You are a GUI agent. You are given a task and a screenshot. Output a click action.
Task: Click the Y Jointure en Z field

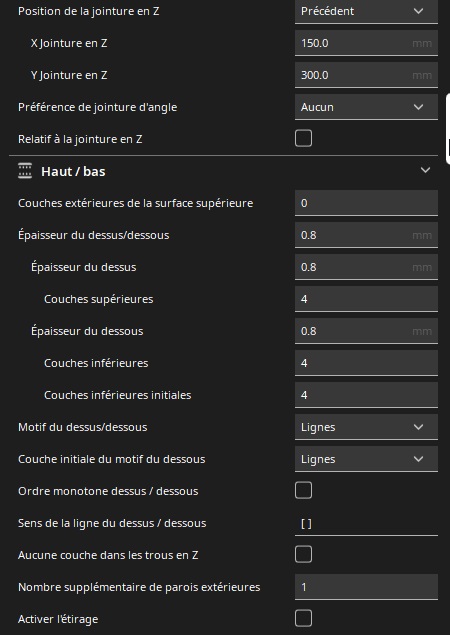pos(366,75)
